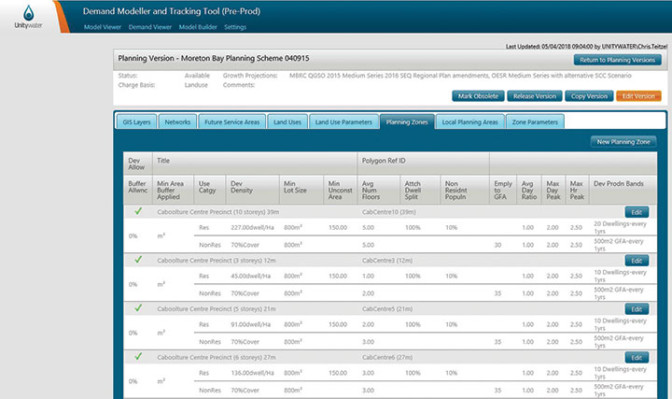Create a New Planning Zone
672x399 pixels.
click(623, 142)
